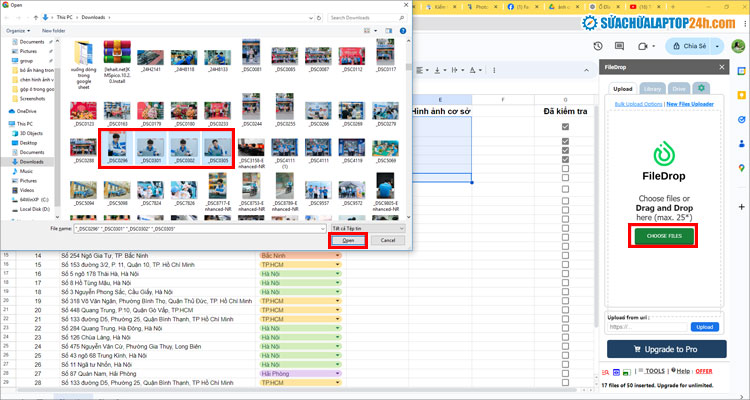Open the New Files Uploader link
Image resolution: width=750 pixels, height=400 pixels.
pyautogui.click(x=690, y=104)
